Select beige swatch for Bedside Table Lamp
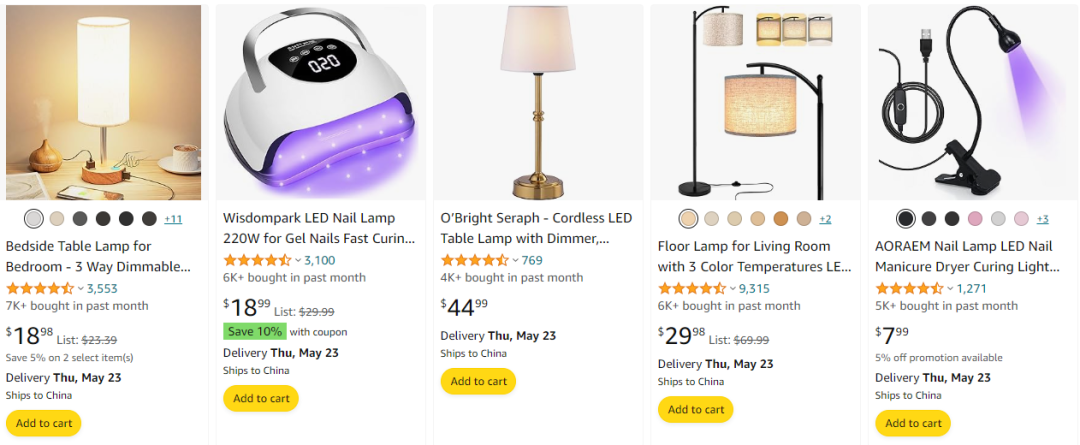This screenshot has width=1080, height=445. (x=57, y=218)
